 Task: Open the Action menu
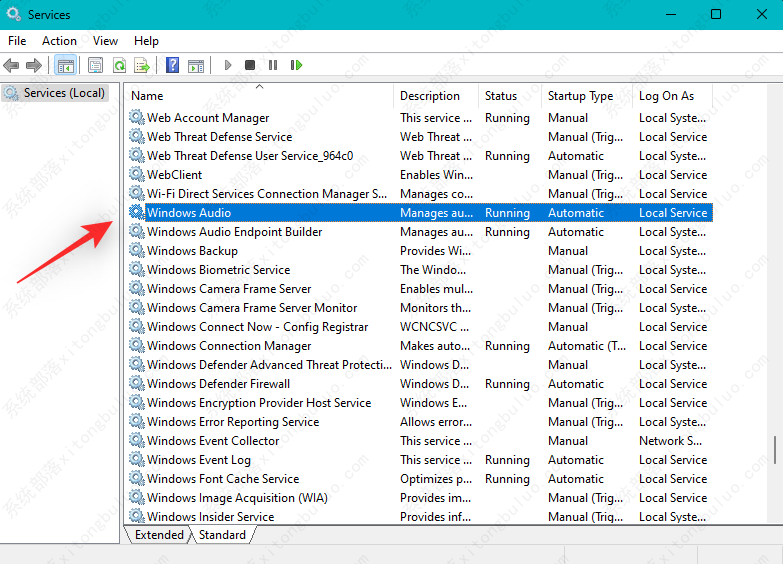[x=59, y=41]
